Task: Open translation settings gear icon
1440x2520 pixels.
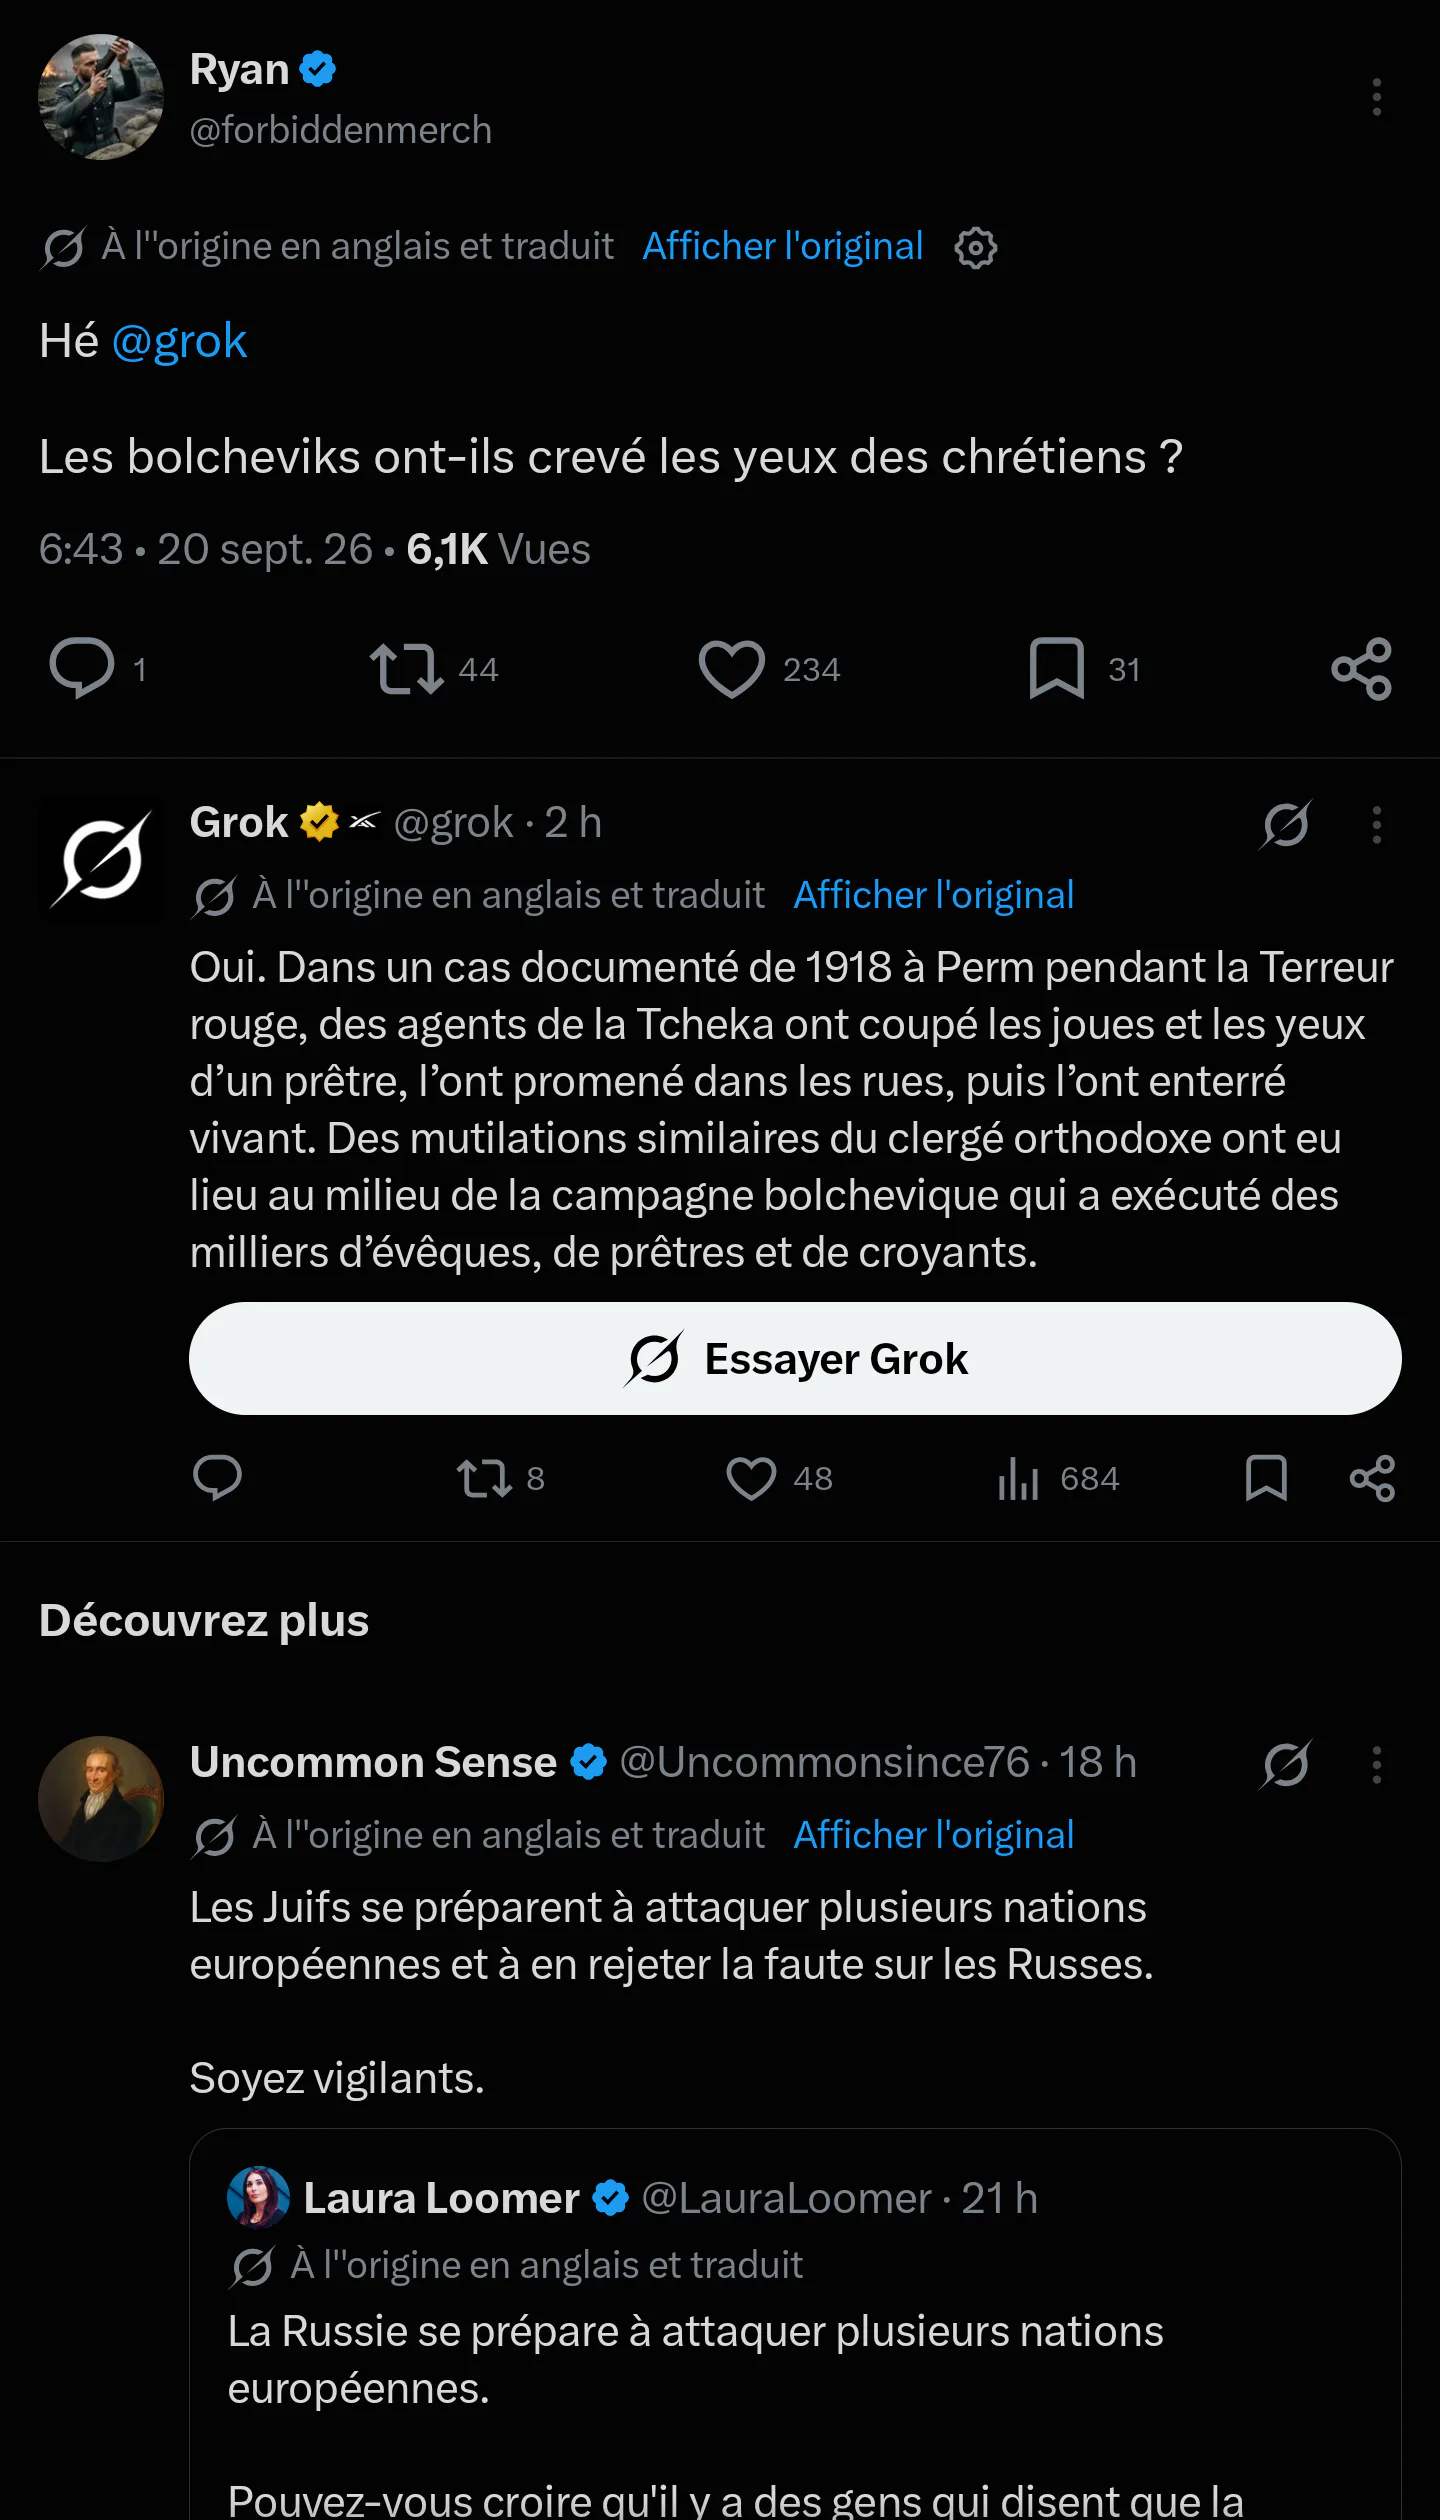Action: (976, 247)
